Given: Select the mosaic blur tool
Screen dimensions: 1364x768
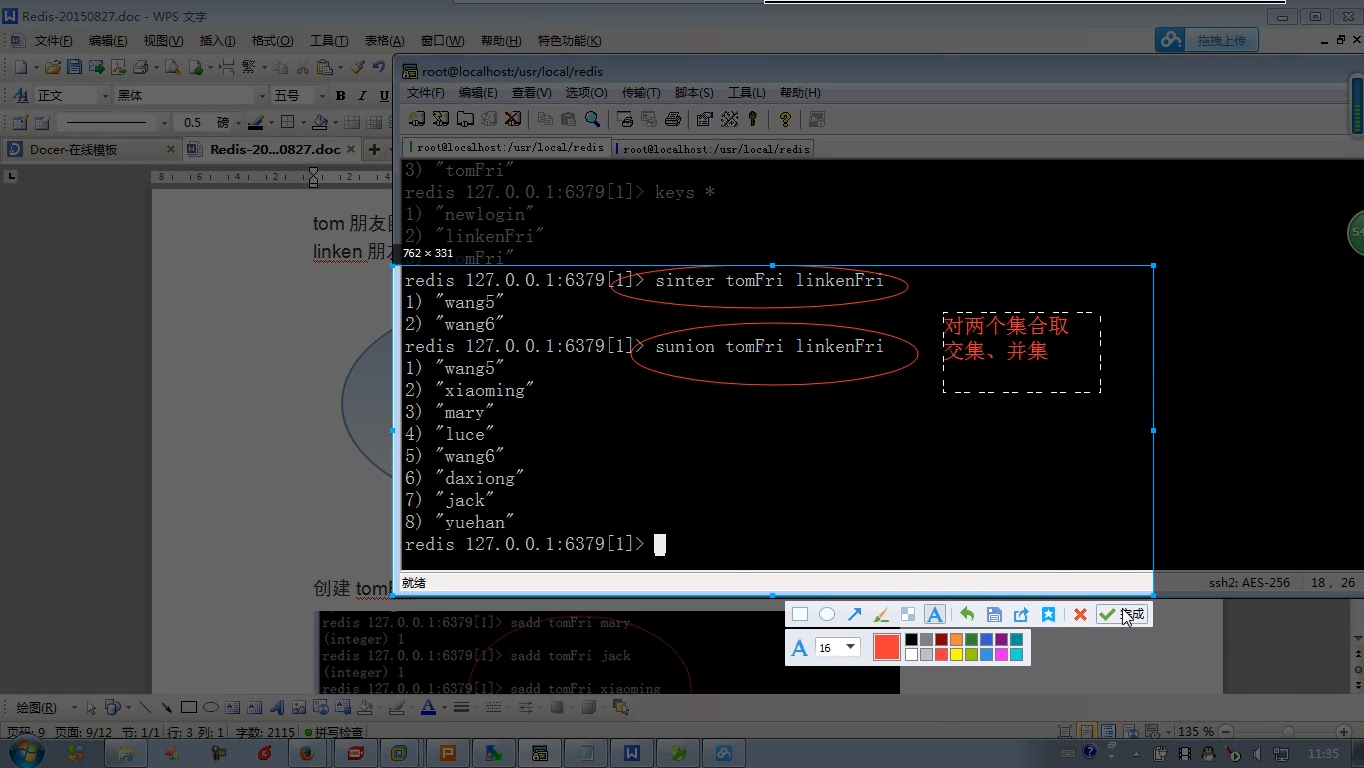Looking at the screenshot, I should tap(908, 615).
